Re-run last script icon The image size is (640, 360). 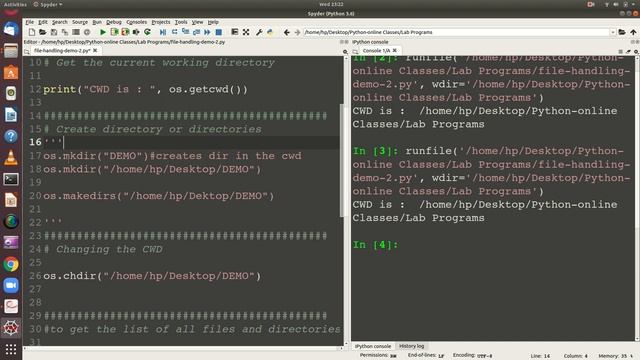[147, 32]
